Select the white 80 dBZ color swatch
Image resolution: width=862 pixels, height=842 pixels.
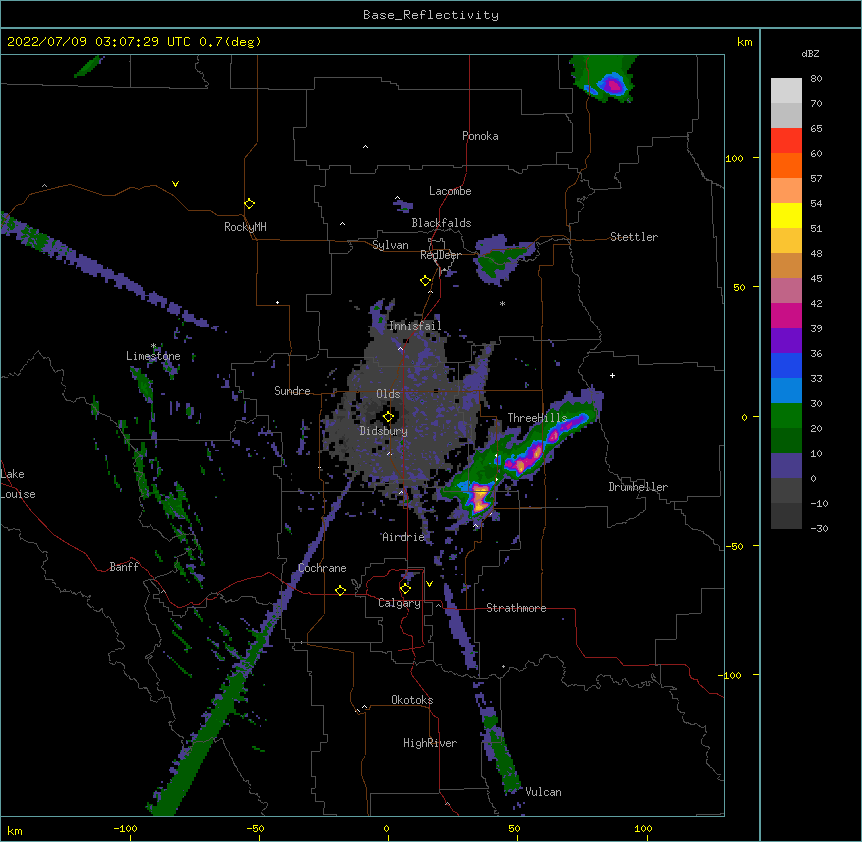(786, 91)
